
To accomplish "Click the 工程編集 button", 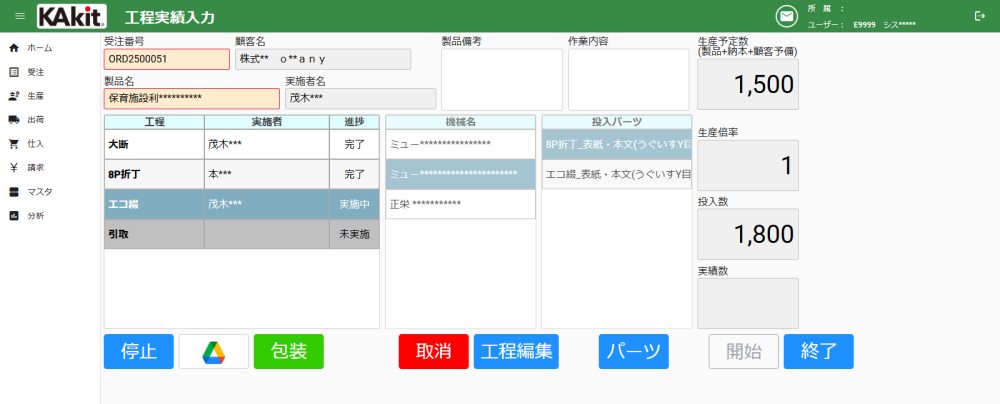I will (515, 351).
